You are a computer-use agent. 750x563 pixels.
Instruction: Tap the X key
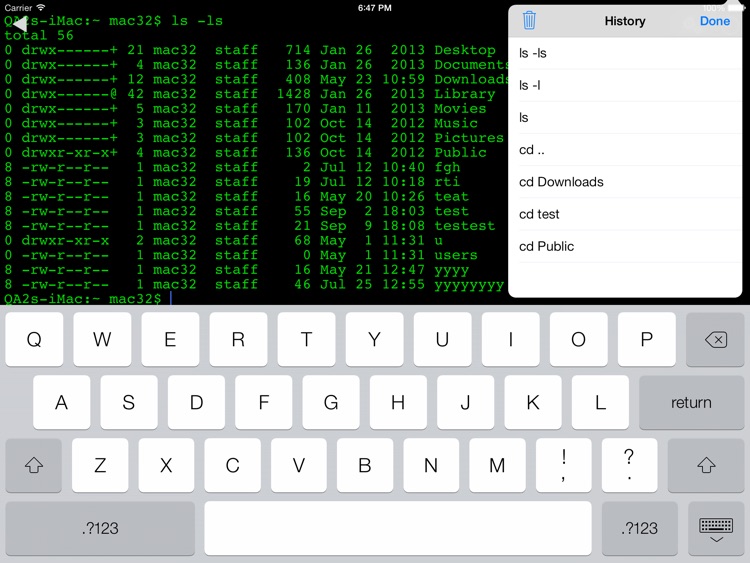tap(166, 465)
